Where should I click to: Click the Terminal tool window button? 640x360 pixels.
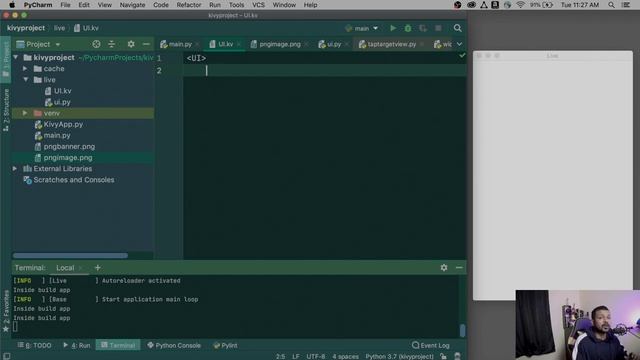tap(118, 345)
